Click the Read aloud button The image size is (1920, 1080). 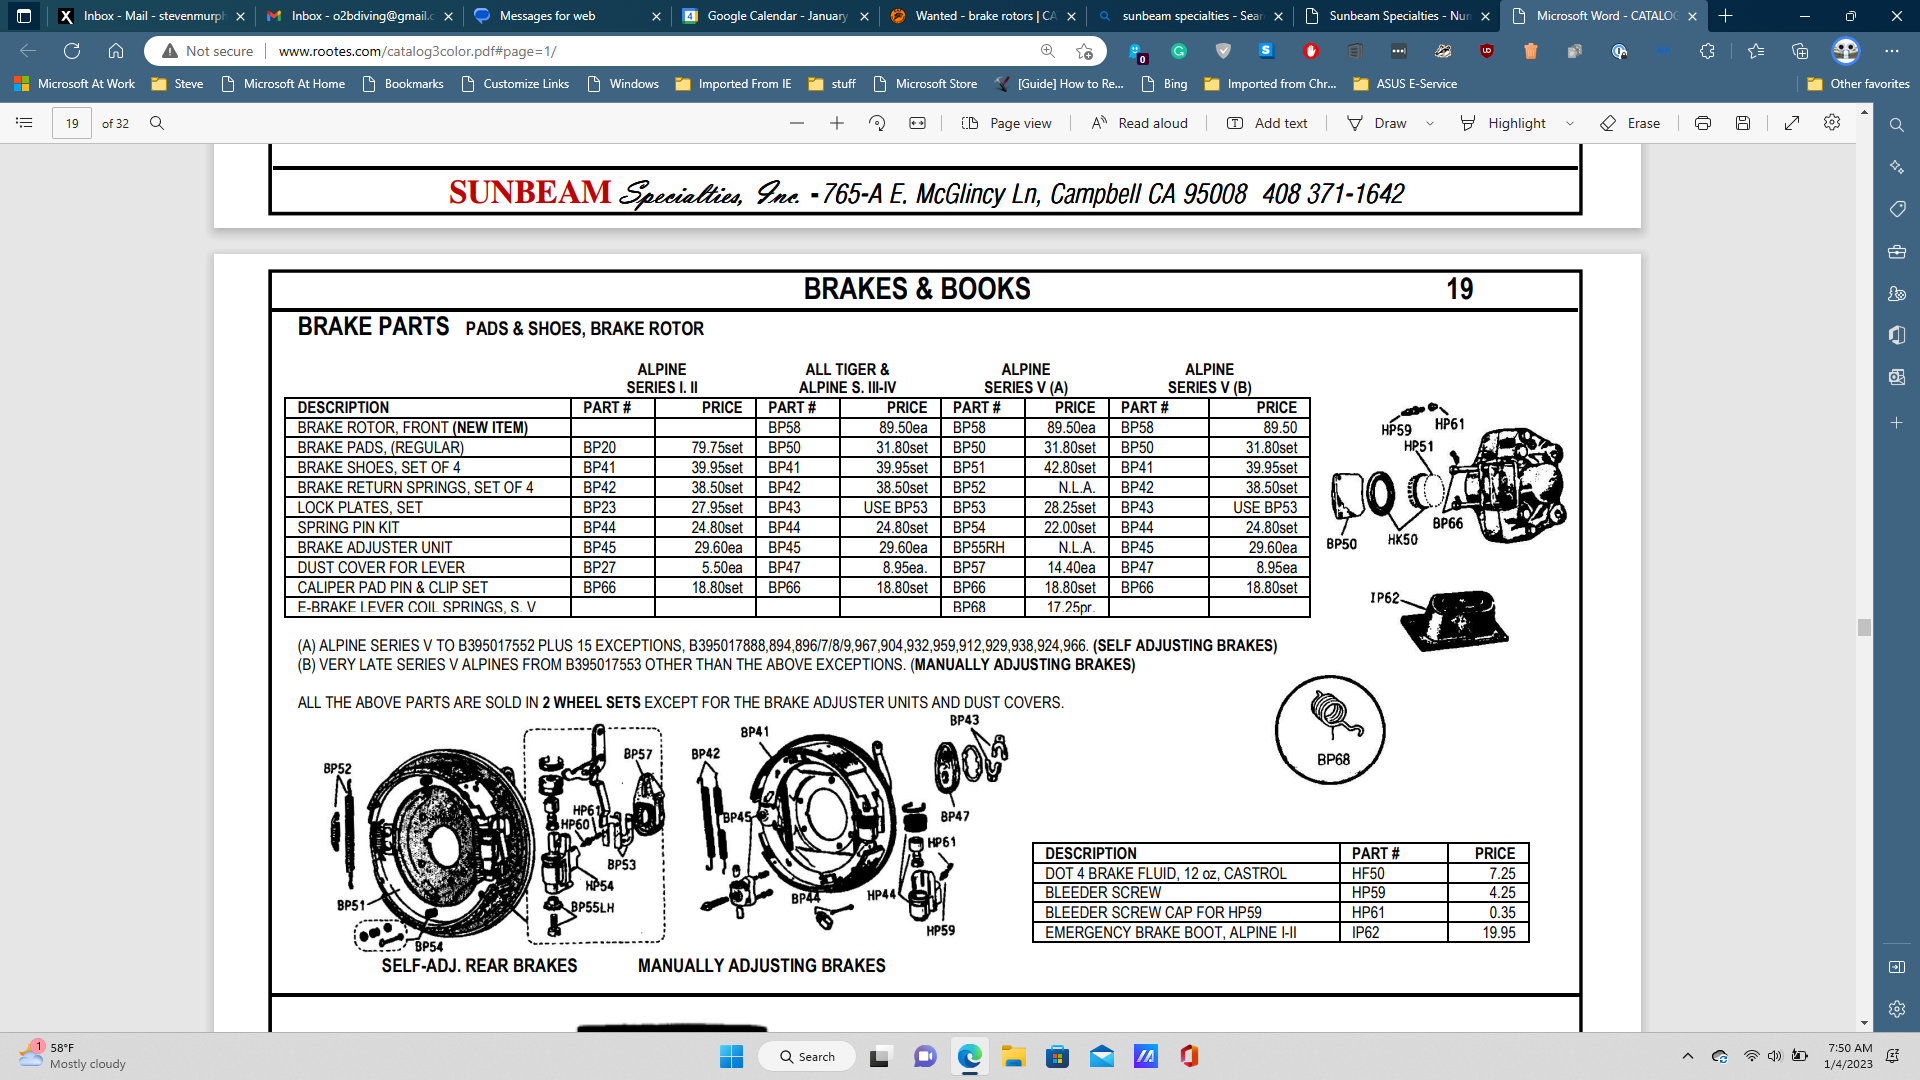pos(1139,123)
